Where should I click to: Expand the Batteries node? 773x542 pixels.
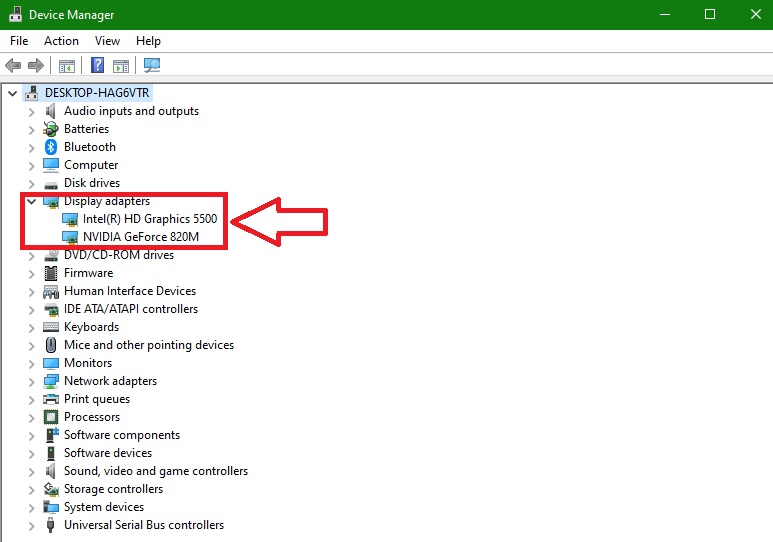(32, 130)
